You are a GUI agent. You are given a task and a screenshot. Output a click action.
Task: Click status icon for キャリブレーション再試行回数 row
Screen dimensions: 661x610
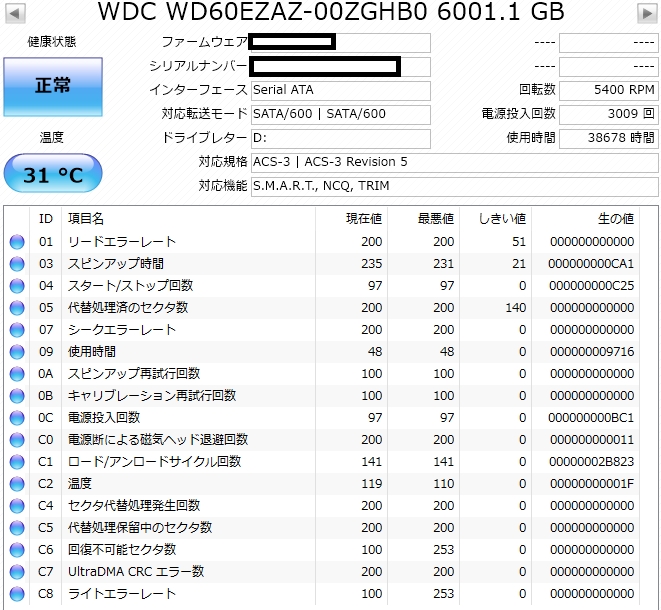click(17, 396)
